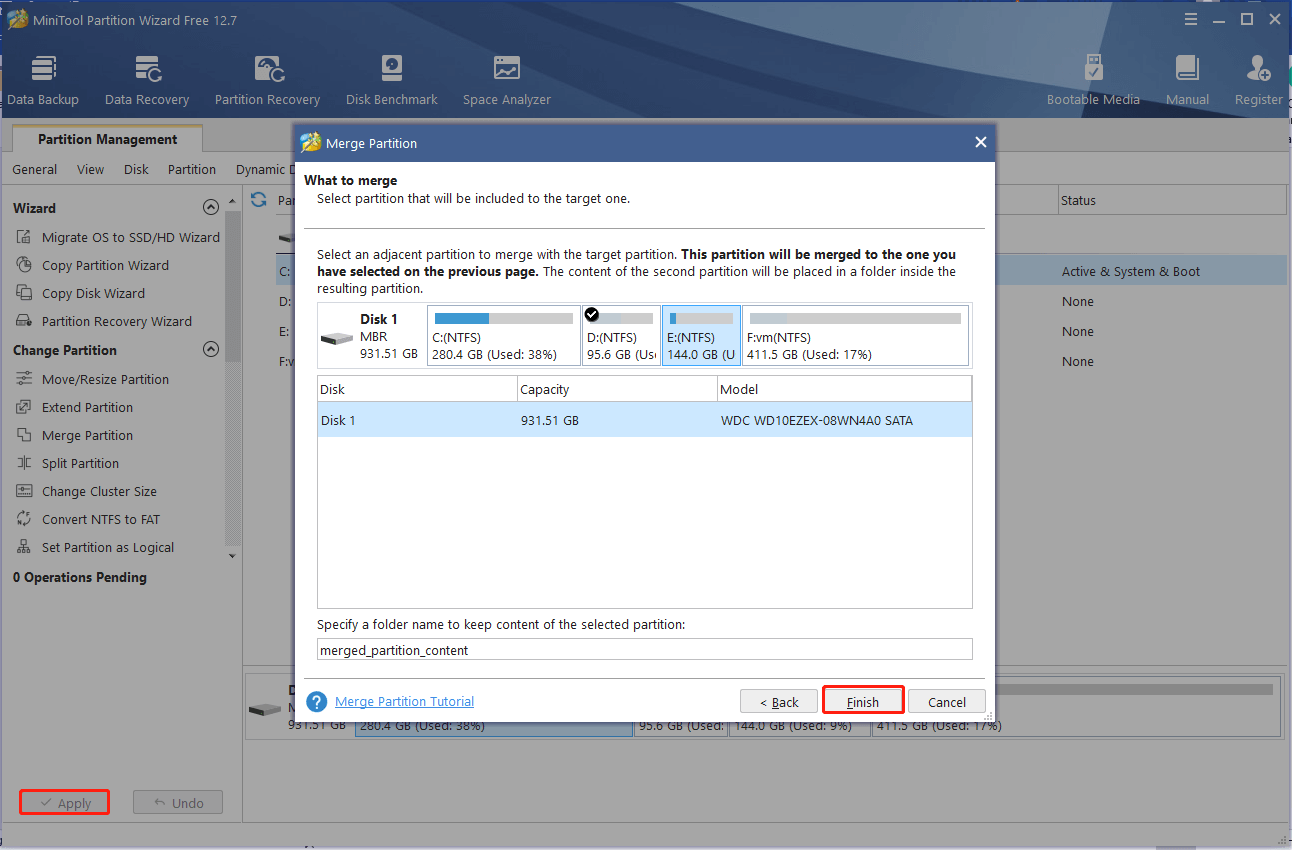The height and width of the screenshot is (850, 1292).
Task: Click the help question mark icon in dialog
Action: point(317,702)
